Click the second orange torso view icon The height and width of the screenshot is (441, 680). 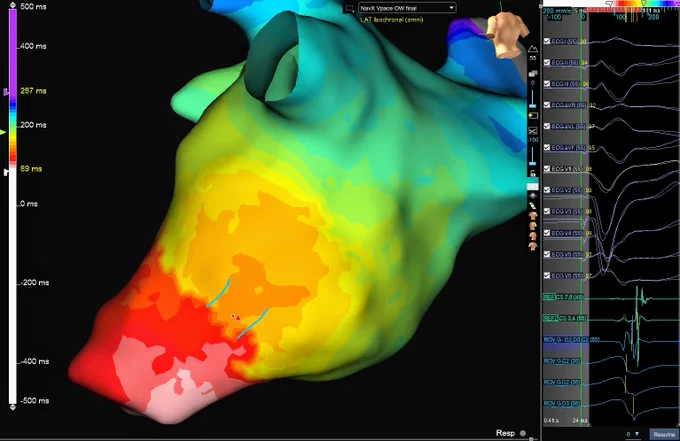(533, 226)
